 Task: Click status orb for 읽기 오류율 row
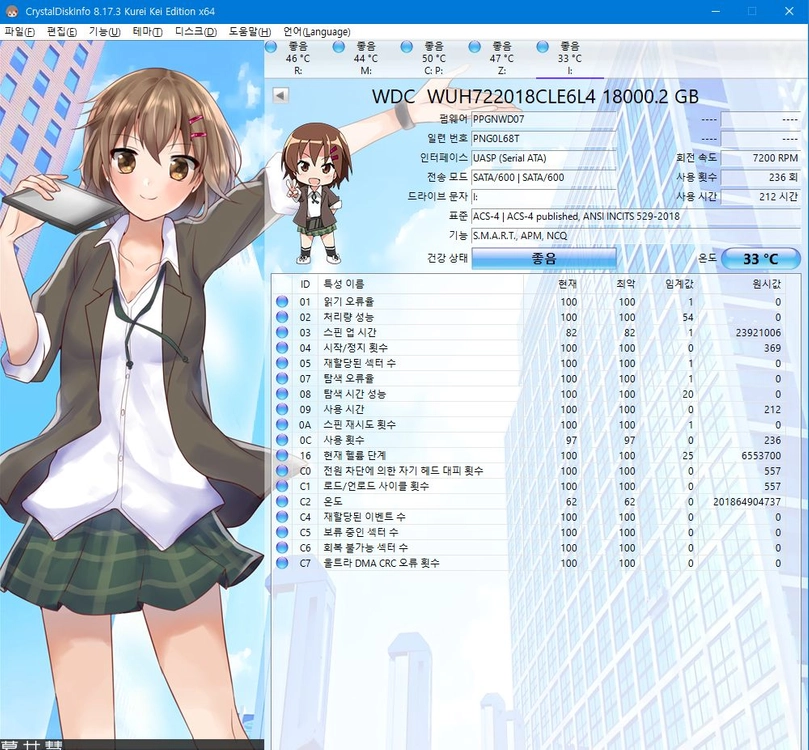(282, 301)
